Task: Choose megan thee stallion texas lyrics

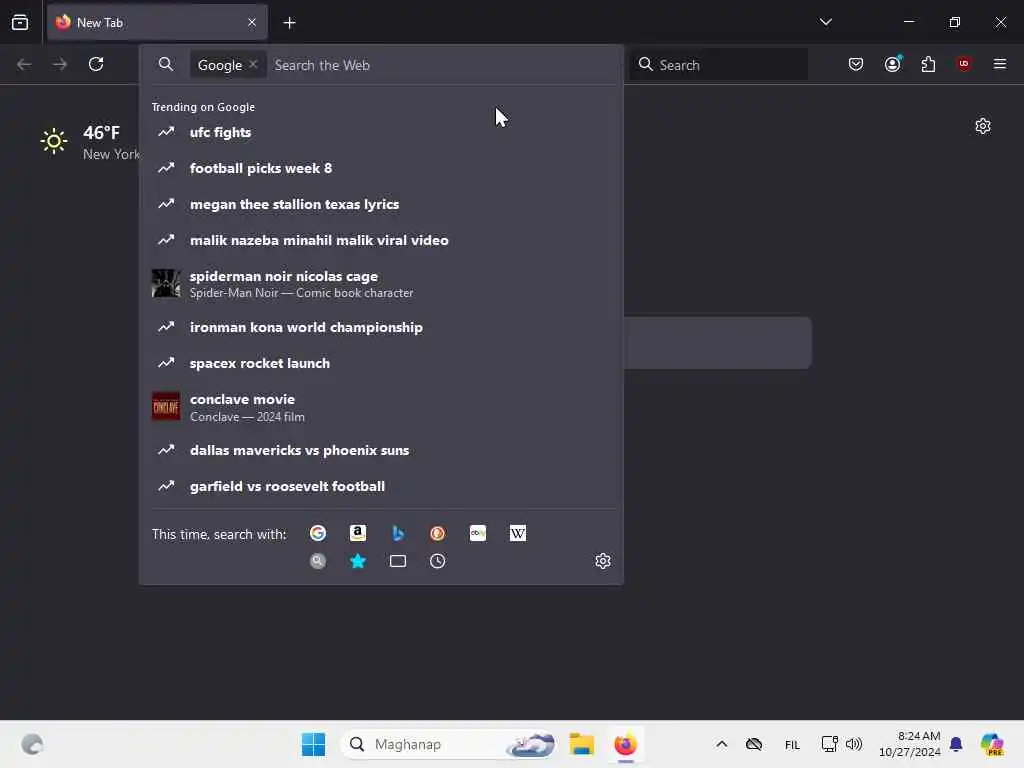Action: [381, 204]
